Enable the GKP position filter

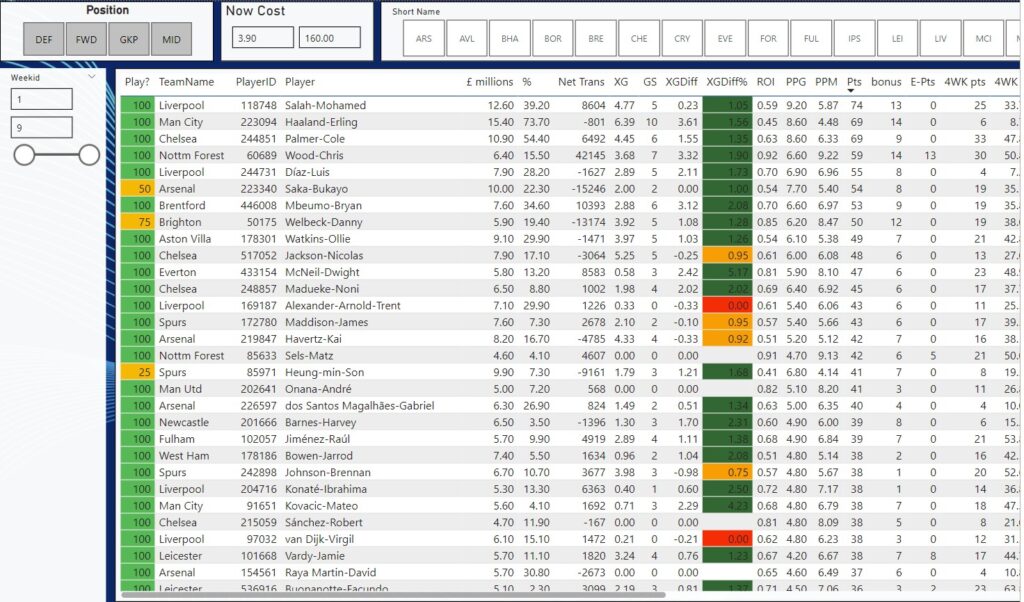pos(129,40)
